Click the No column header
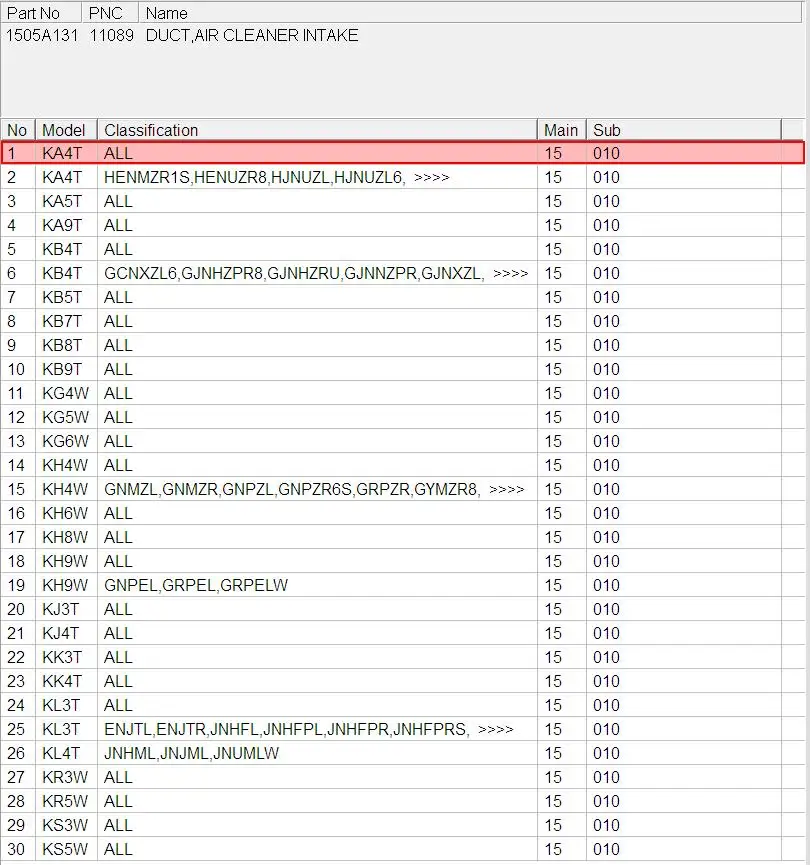 click(x=18, y=130)
